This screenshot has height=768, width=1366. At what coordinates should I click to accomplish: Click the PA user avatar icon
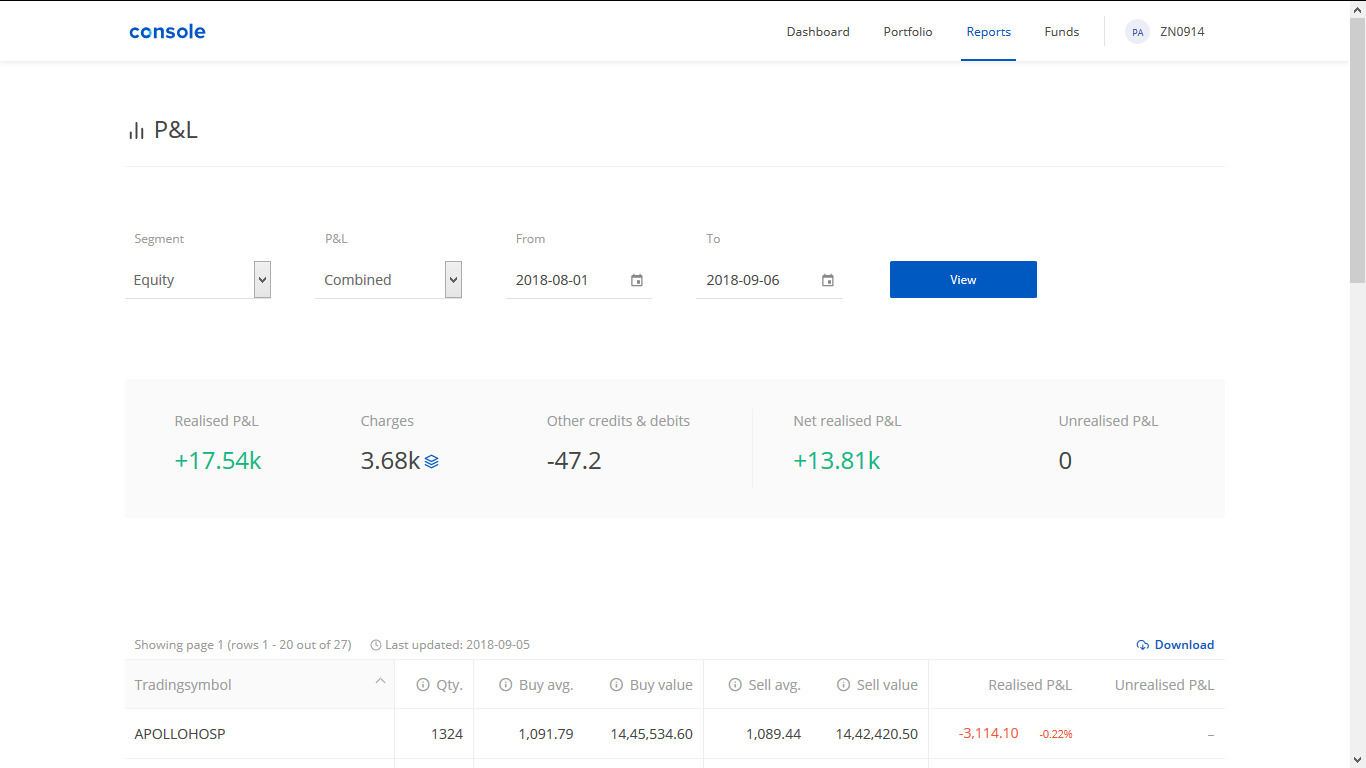click(1137, 32)
